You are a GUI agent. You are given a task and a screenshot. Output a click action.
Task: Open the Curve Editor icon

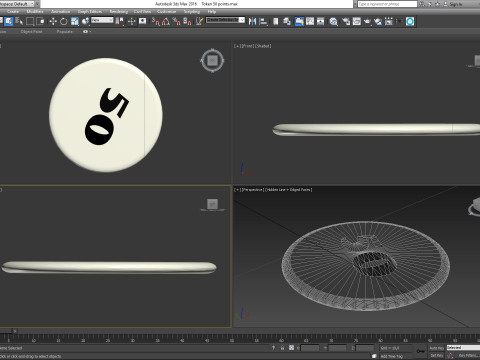[x=310, y=22]
